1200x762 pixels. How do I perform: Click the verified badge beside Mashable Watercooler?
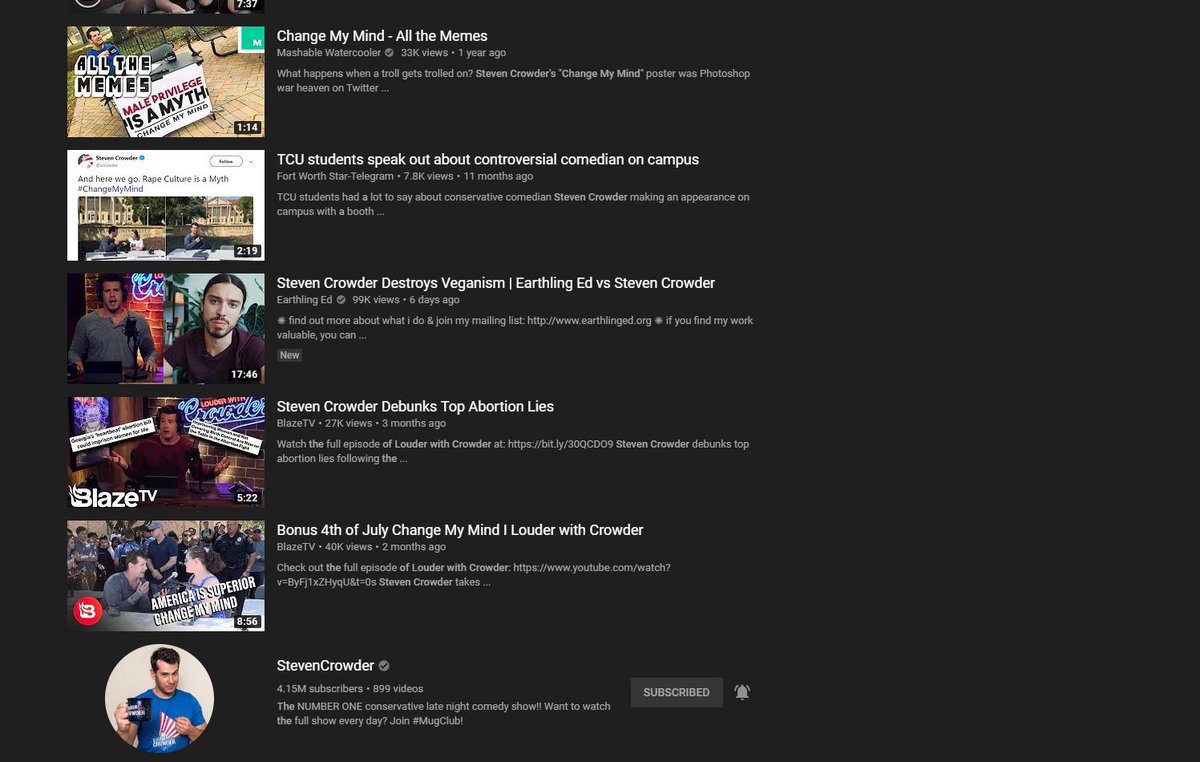coord(389,53)
